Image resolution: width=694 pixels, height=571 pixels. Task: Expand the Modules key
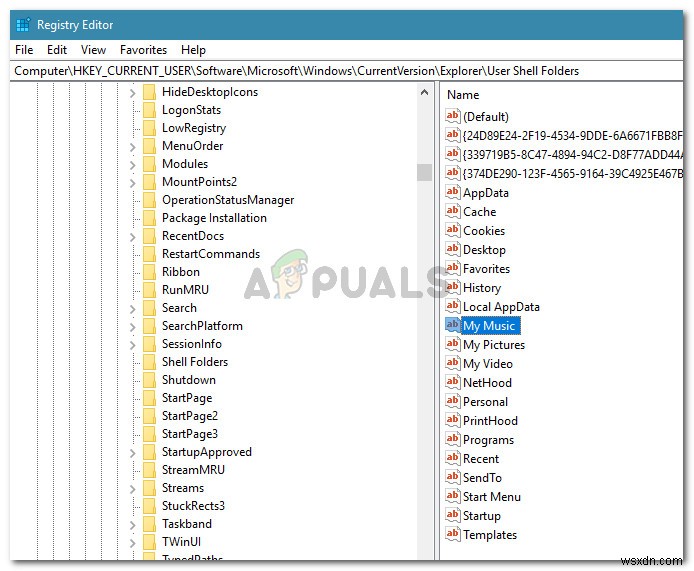132,165
